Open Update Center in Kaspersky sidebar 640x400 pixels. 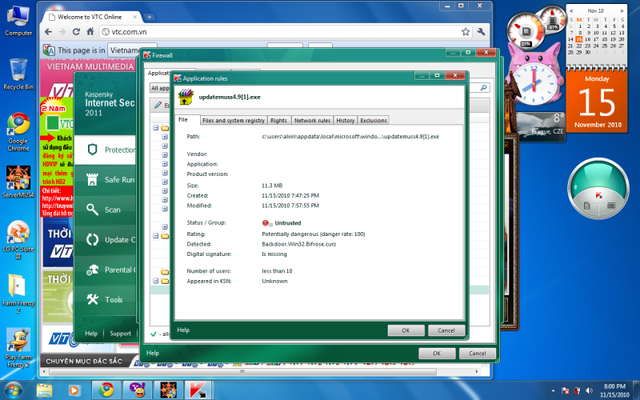coord(105,240)
